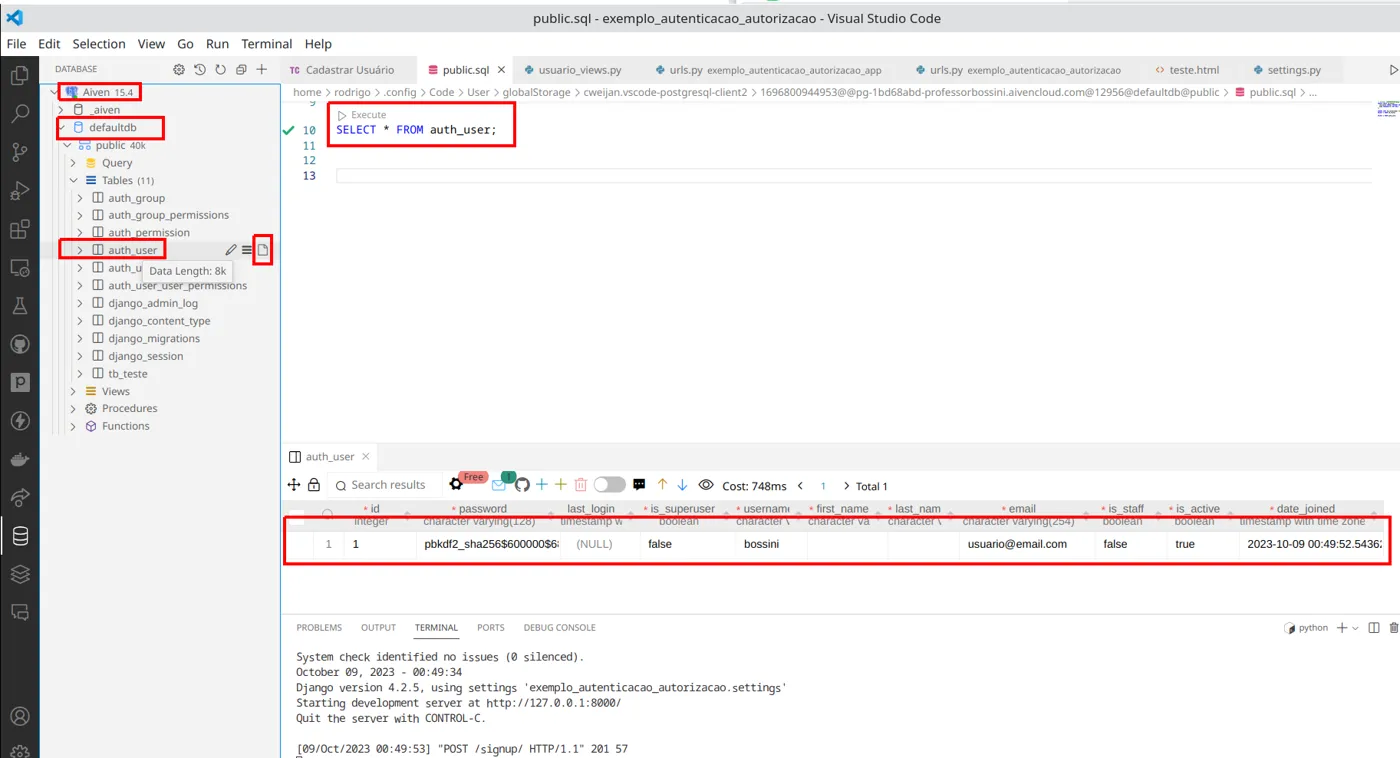1400x758 pixels.
Task: Open the Extensions view
Action: pos(19,229)
